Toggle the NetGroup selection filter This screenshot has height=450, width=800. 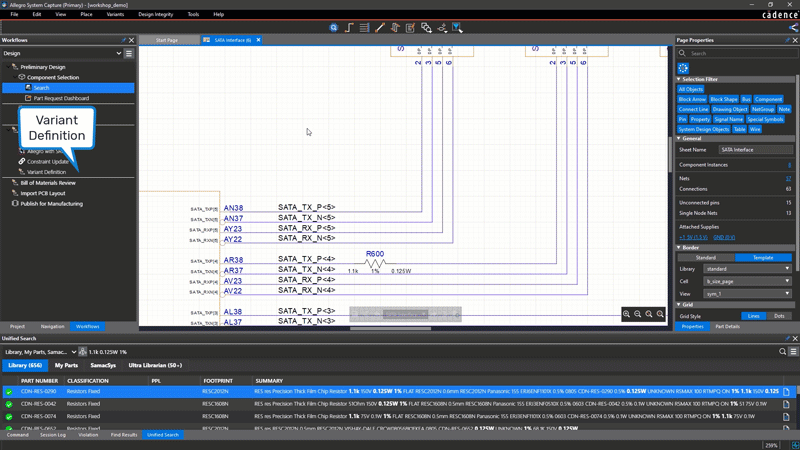(x=763, y=109)
